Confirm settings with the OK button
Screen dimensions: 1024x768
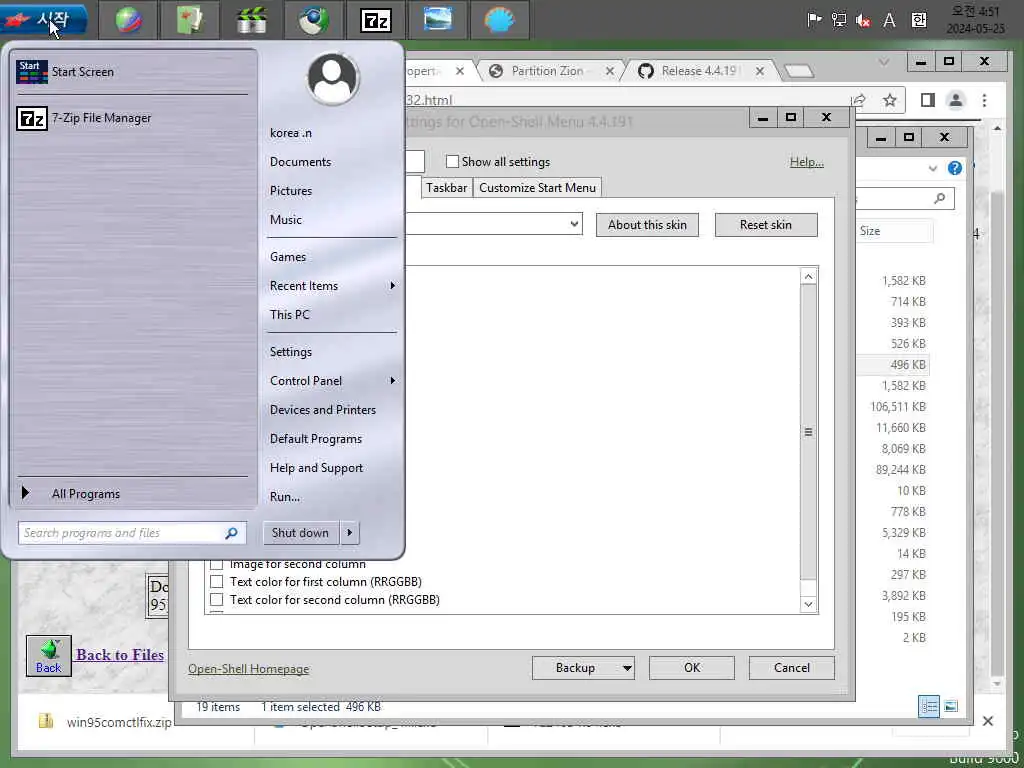pyautogui.click(x=692, y=668)
